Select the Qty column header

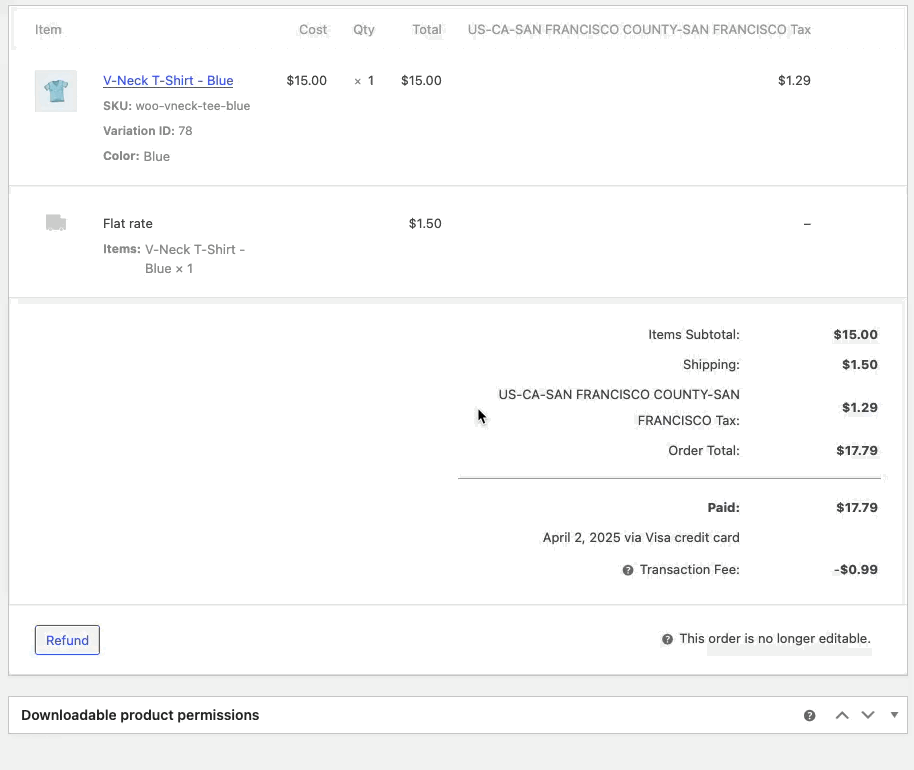pos(364,29)
